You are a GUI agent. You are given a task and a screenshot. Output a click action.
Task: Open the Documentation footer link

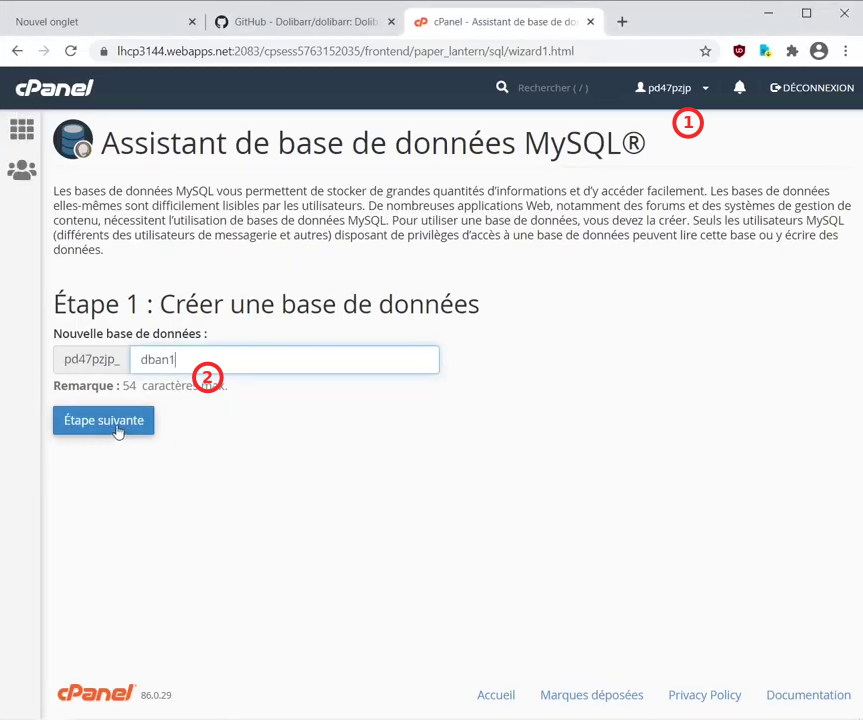pos(808,695)
